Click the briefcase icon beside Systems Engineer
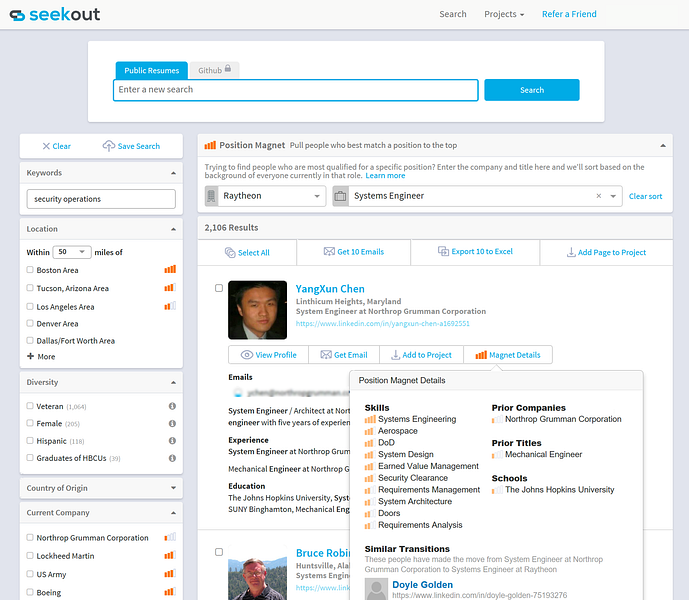 [341, 196]
